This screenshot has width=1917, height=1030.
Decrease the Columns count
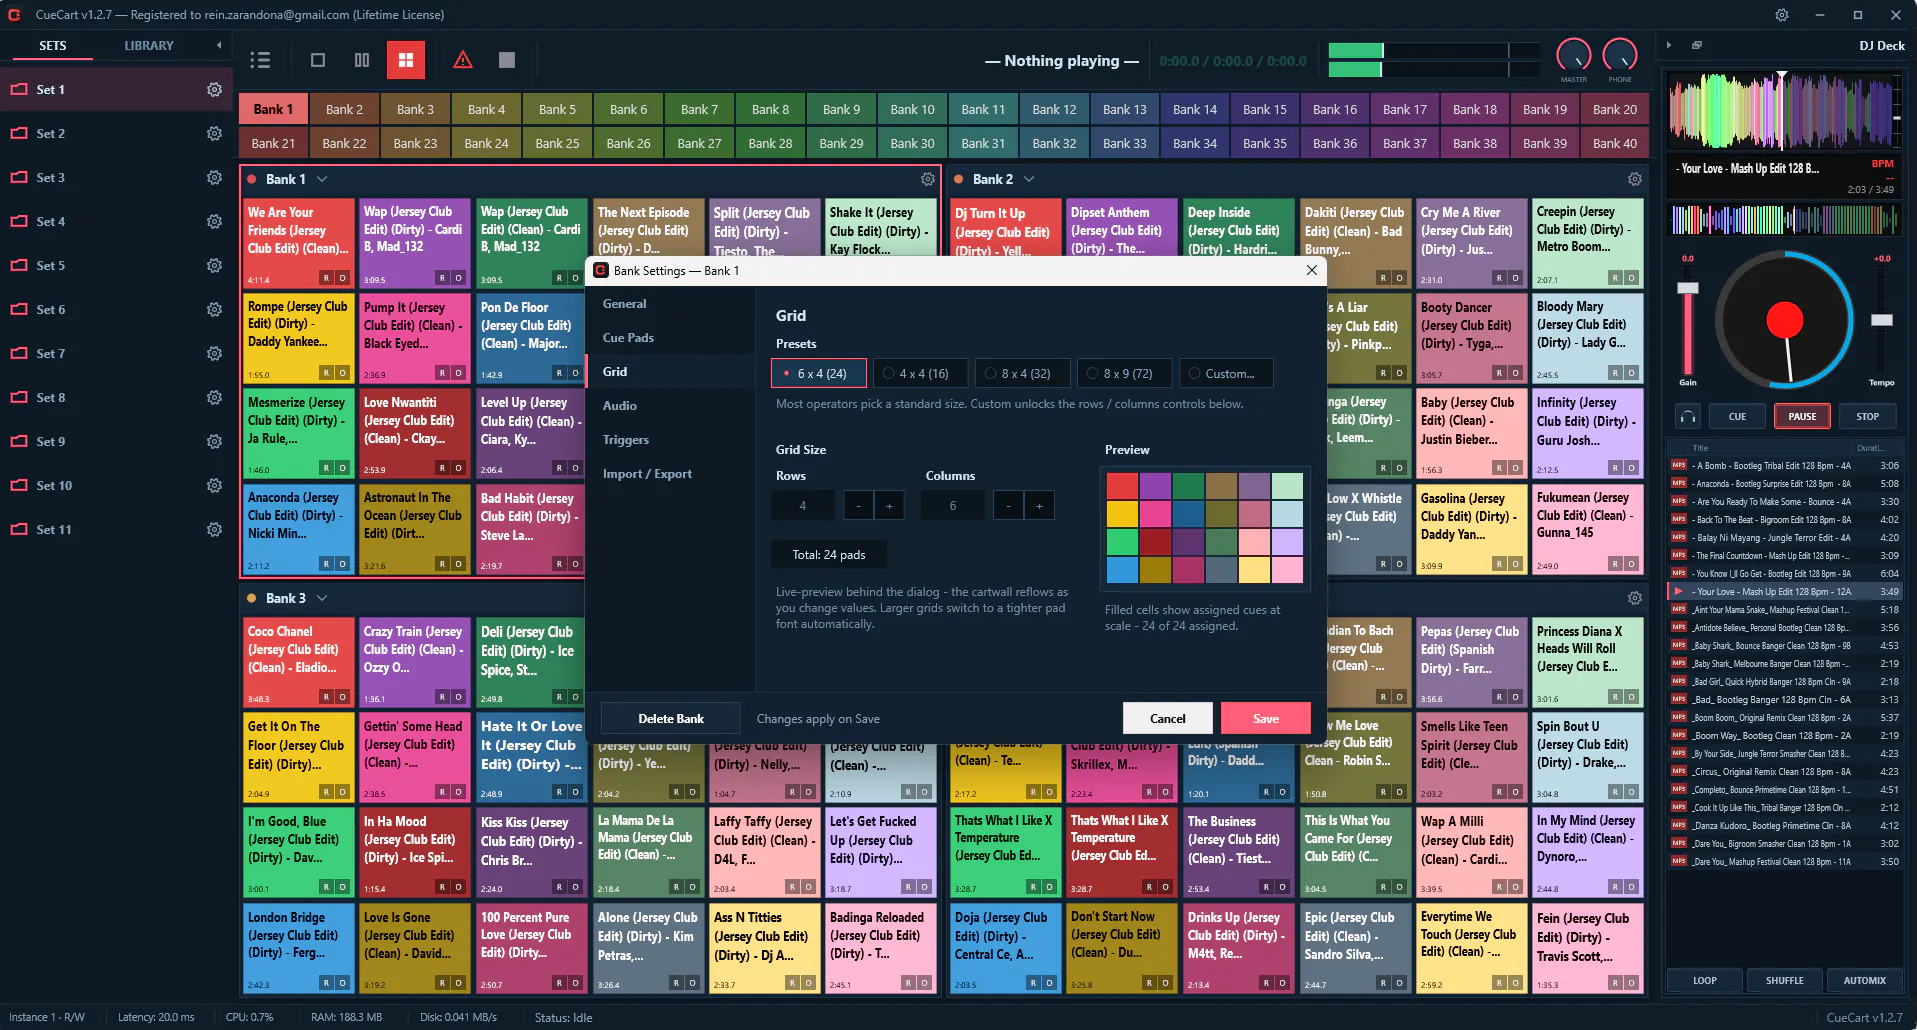pos(1008,506)
